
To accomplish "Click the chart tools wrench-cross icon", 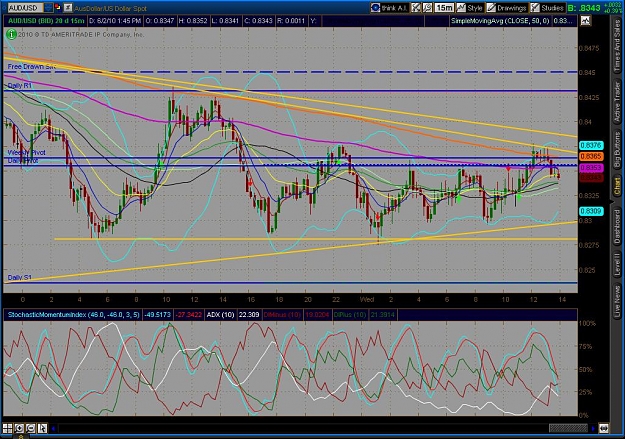I will 416,8.
